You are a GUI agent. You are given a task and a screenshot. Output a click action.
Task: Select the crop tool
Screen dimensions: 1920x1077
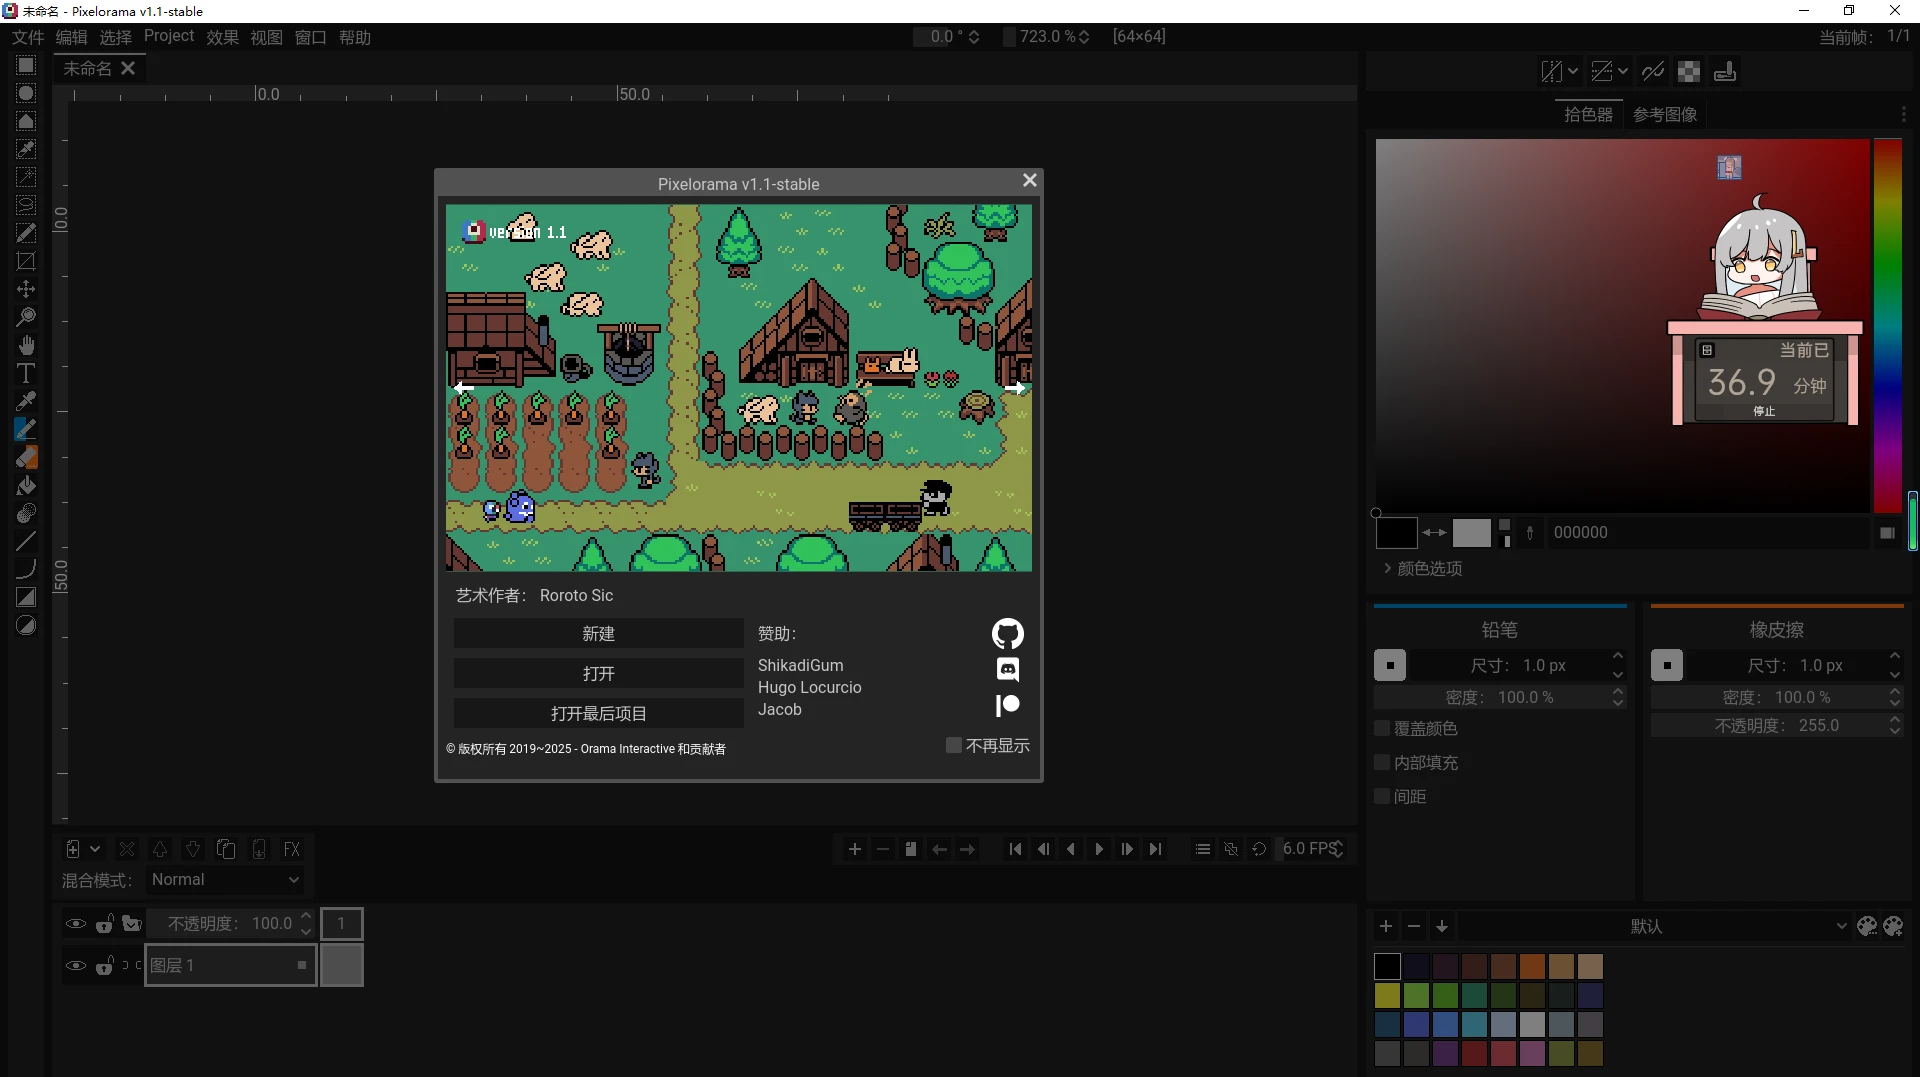tap(26, 261)
